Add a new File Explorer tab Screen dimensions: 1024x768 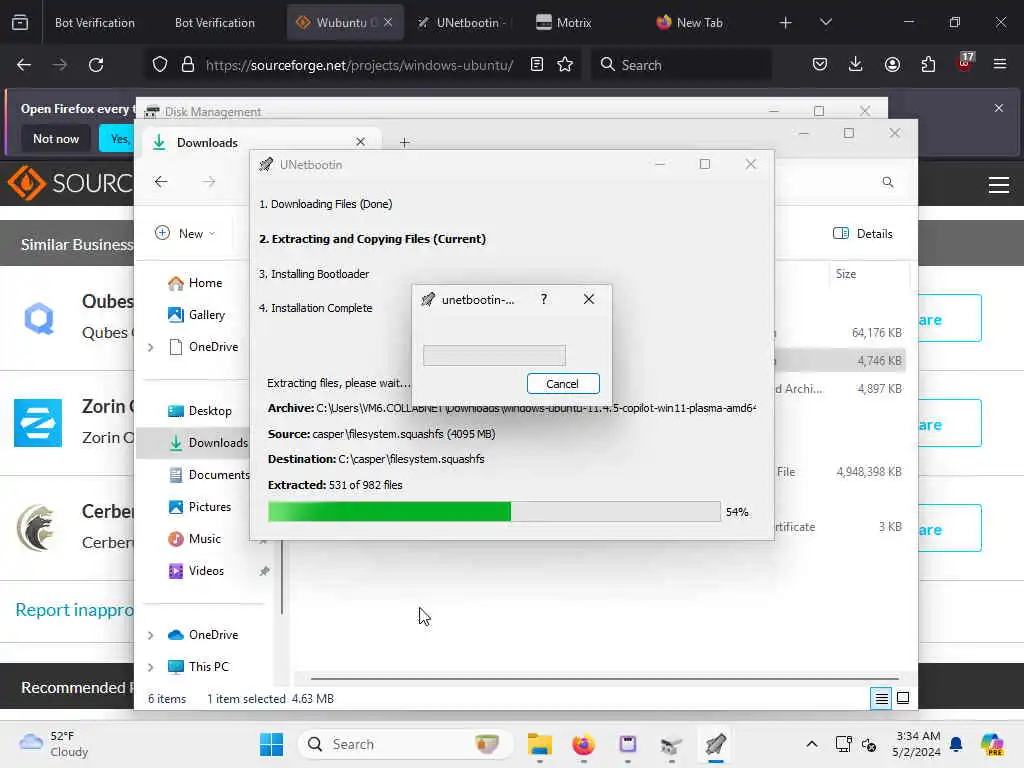(404, 142)
